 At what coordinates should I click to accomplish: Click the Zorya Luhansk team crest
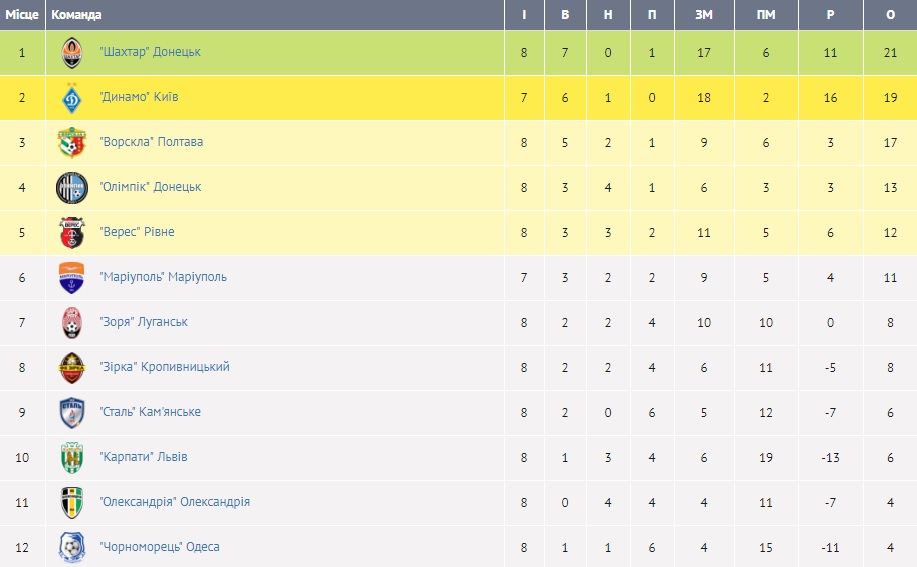point(71,322)
